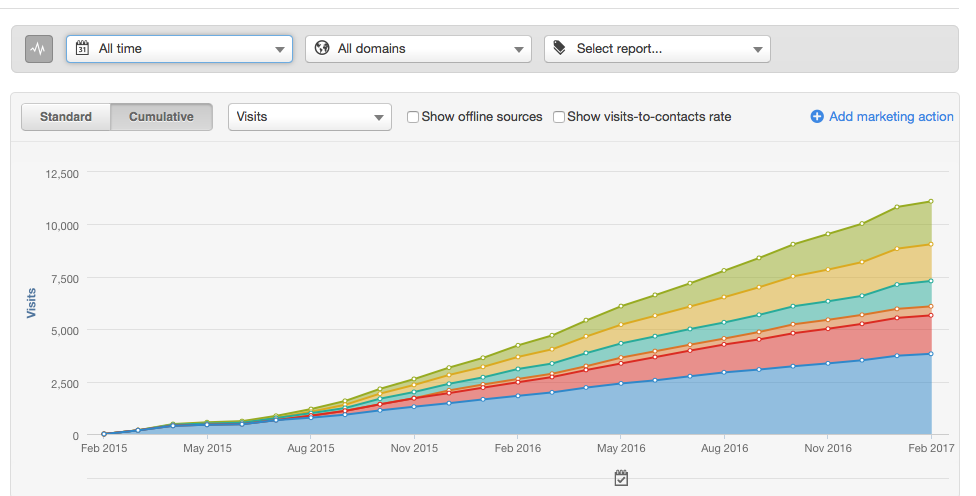Open the All time date range dropdown
The width and height of the screenshot is (976, 496).
coord(180,48)
